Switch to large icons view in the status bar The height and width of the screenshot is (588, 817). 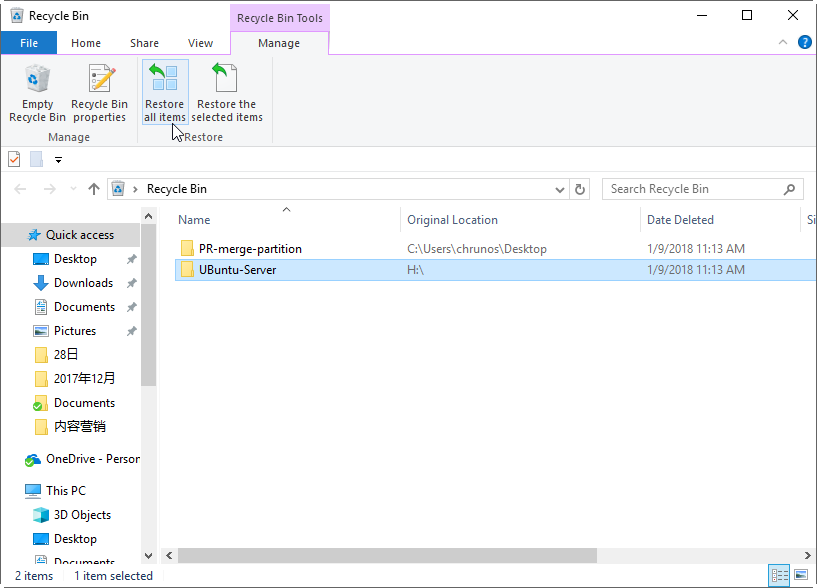point(800,575)
